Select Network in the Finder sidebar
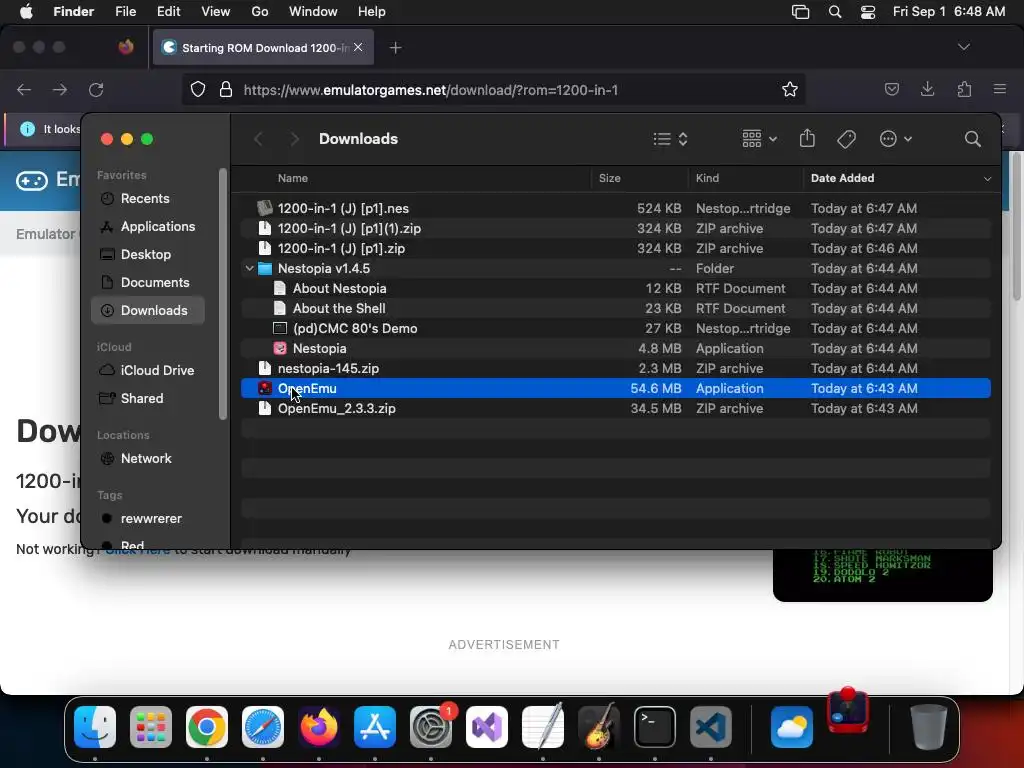 tap(146, 458)
